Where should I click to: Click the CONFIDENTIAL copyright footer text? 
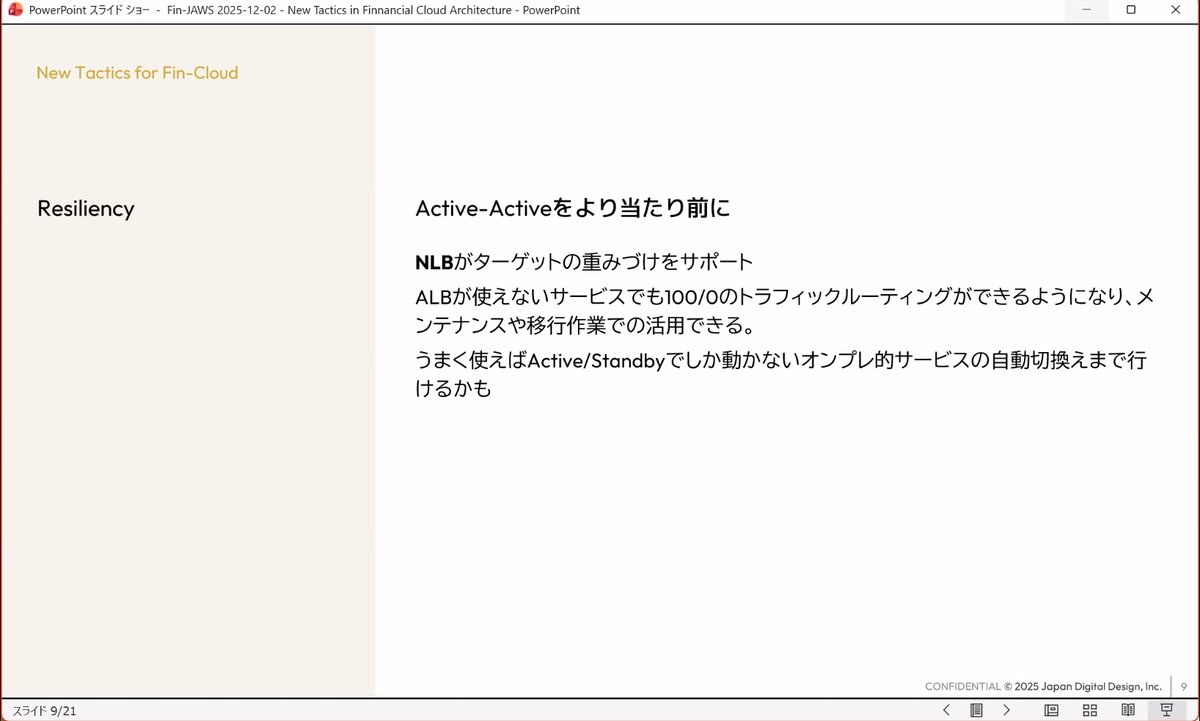pos(1043,687)
